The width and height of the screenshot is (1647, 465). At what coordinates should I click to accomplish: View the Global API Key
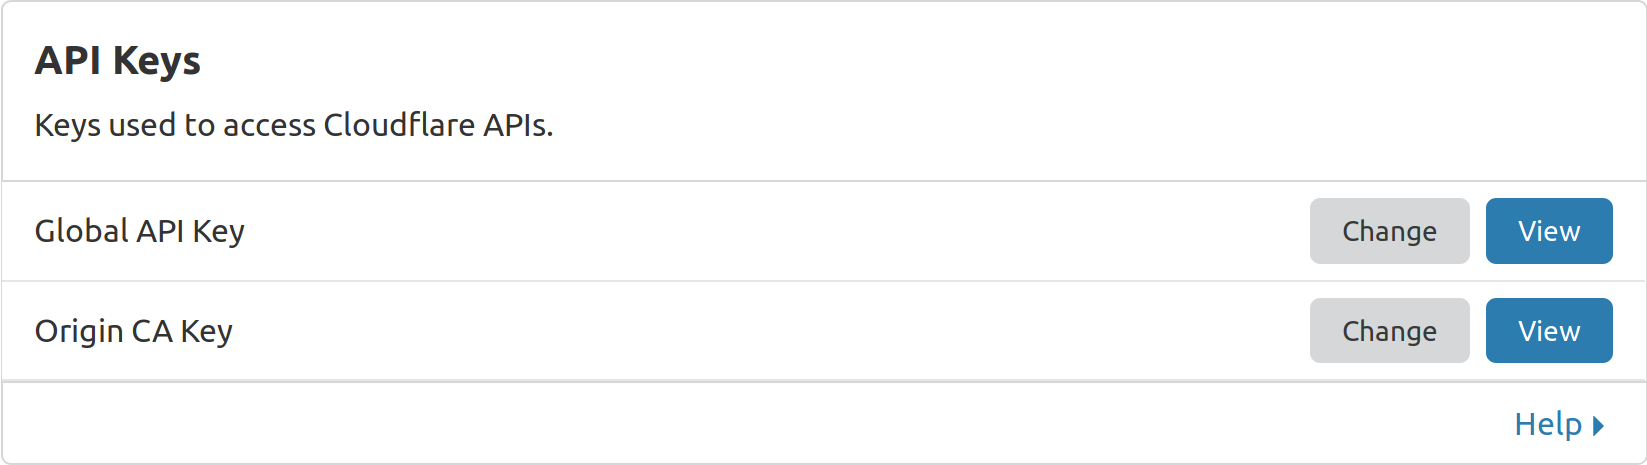click(x=1548, y=231)
